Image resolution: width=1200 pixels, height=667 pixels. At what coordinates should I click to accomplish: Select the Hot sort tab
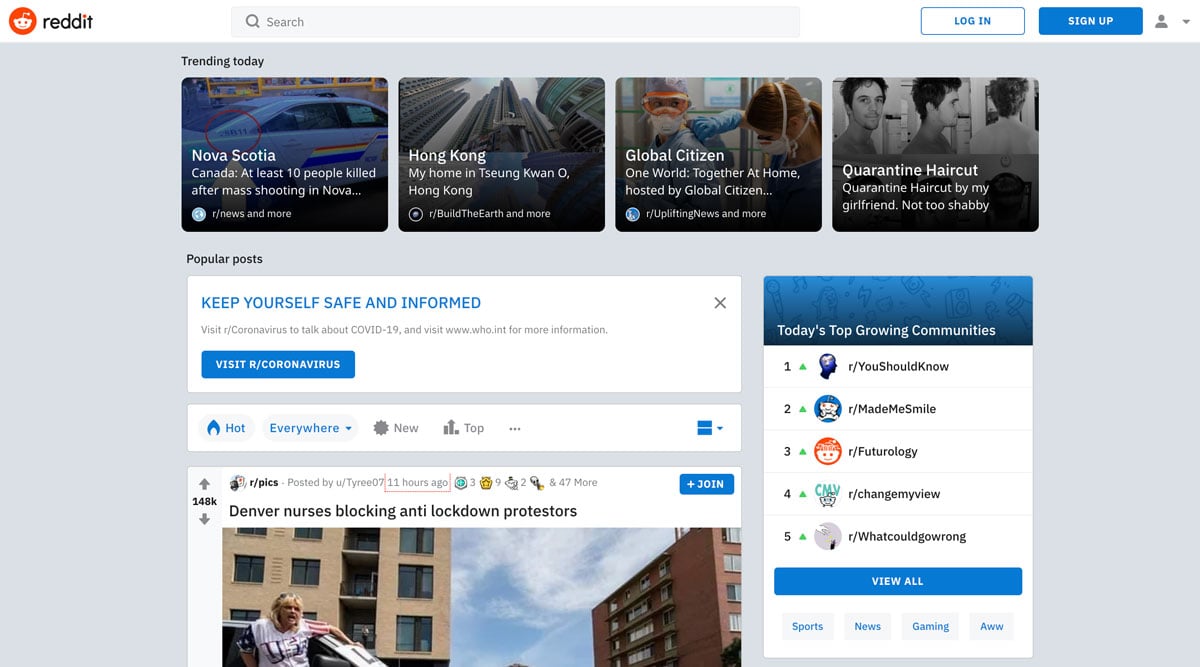[225, 428]
